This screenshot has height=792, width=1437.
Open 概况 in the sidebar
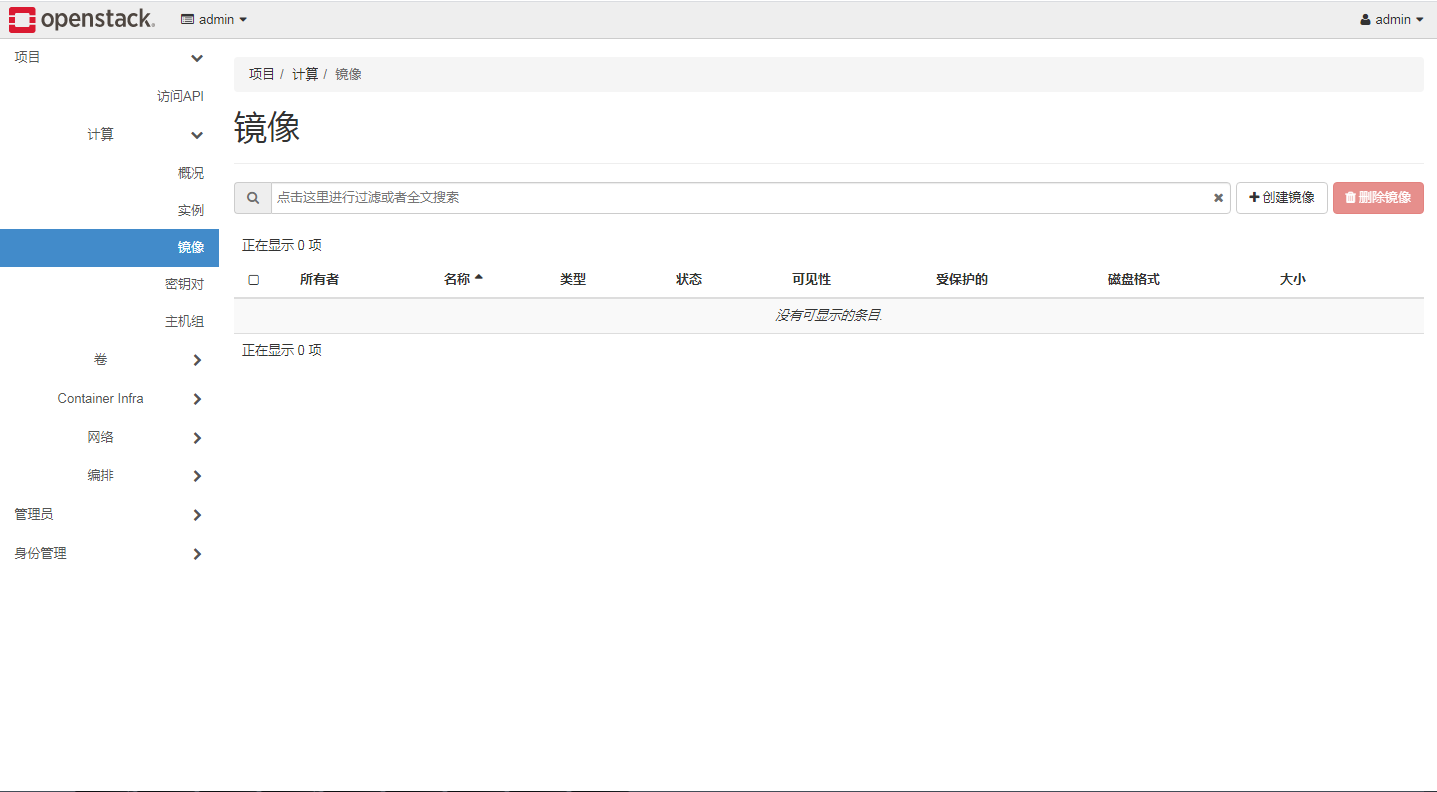click(x=191, y=173)
